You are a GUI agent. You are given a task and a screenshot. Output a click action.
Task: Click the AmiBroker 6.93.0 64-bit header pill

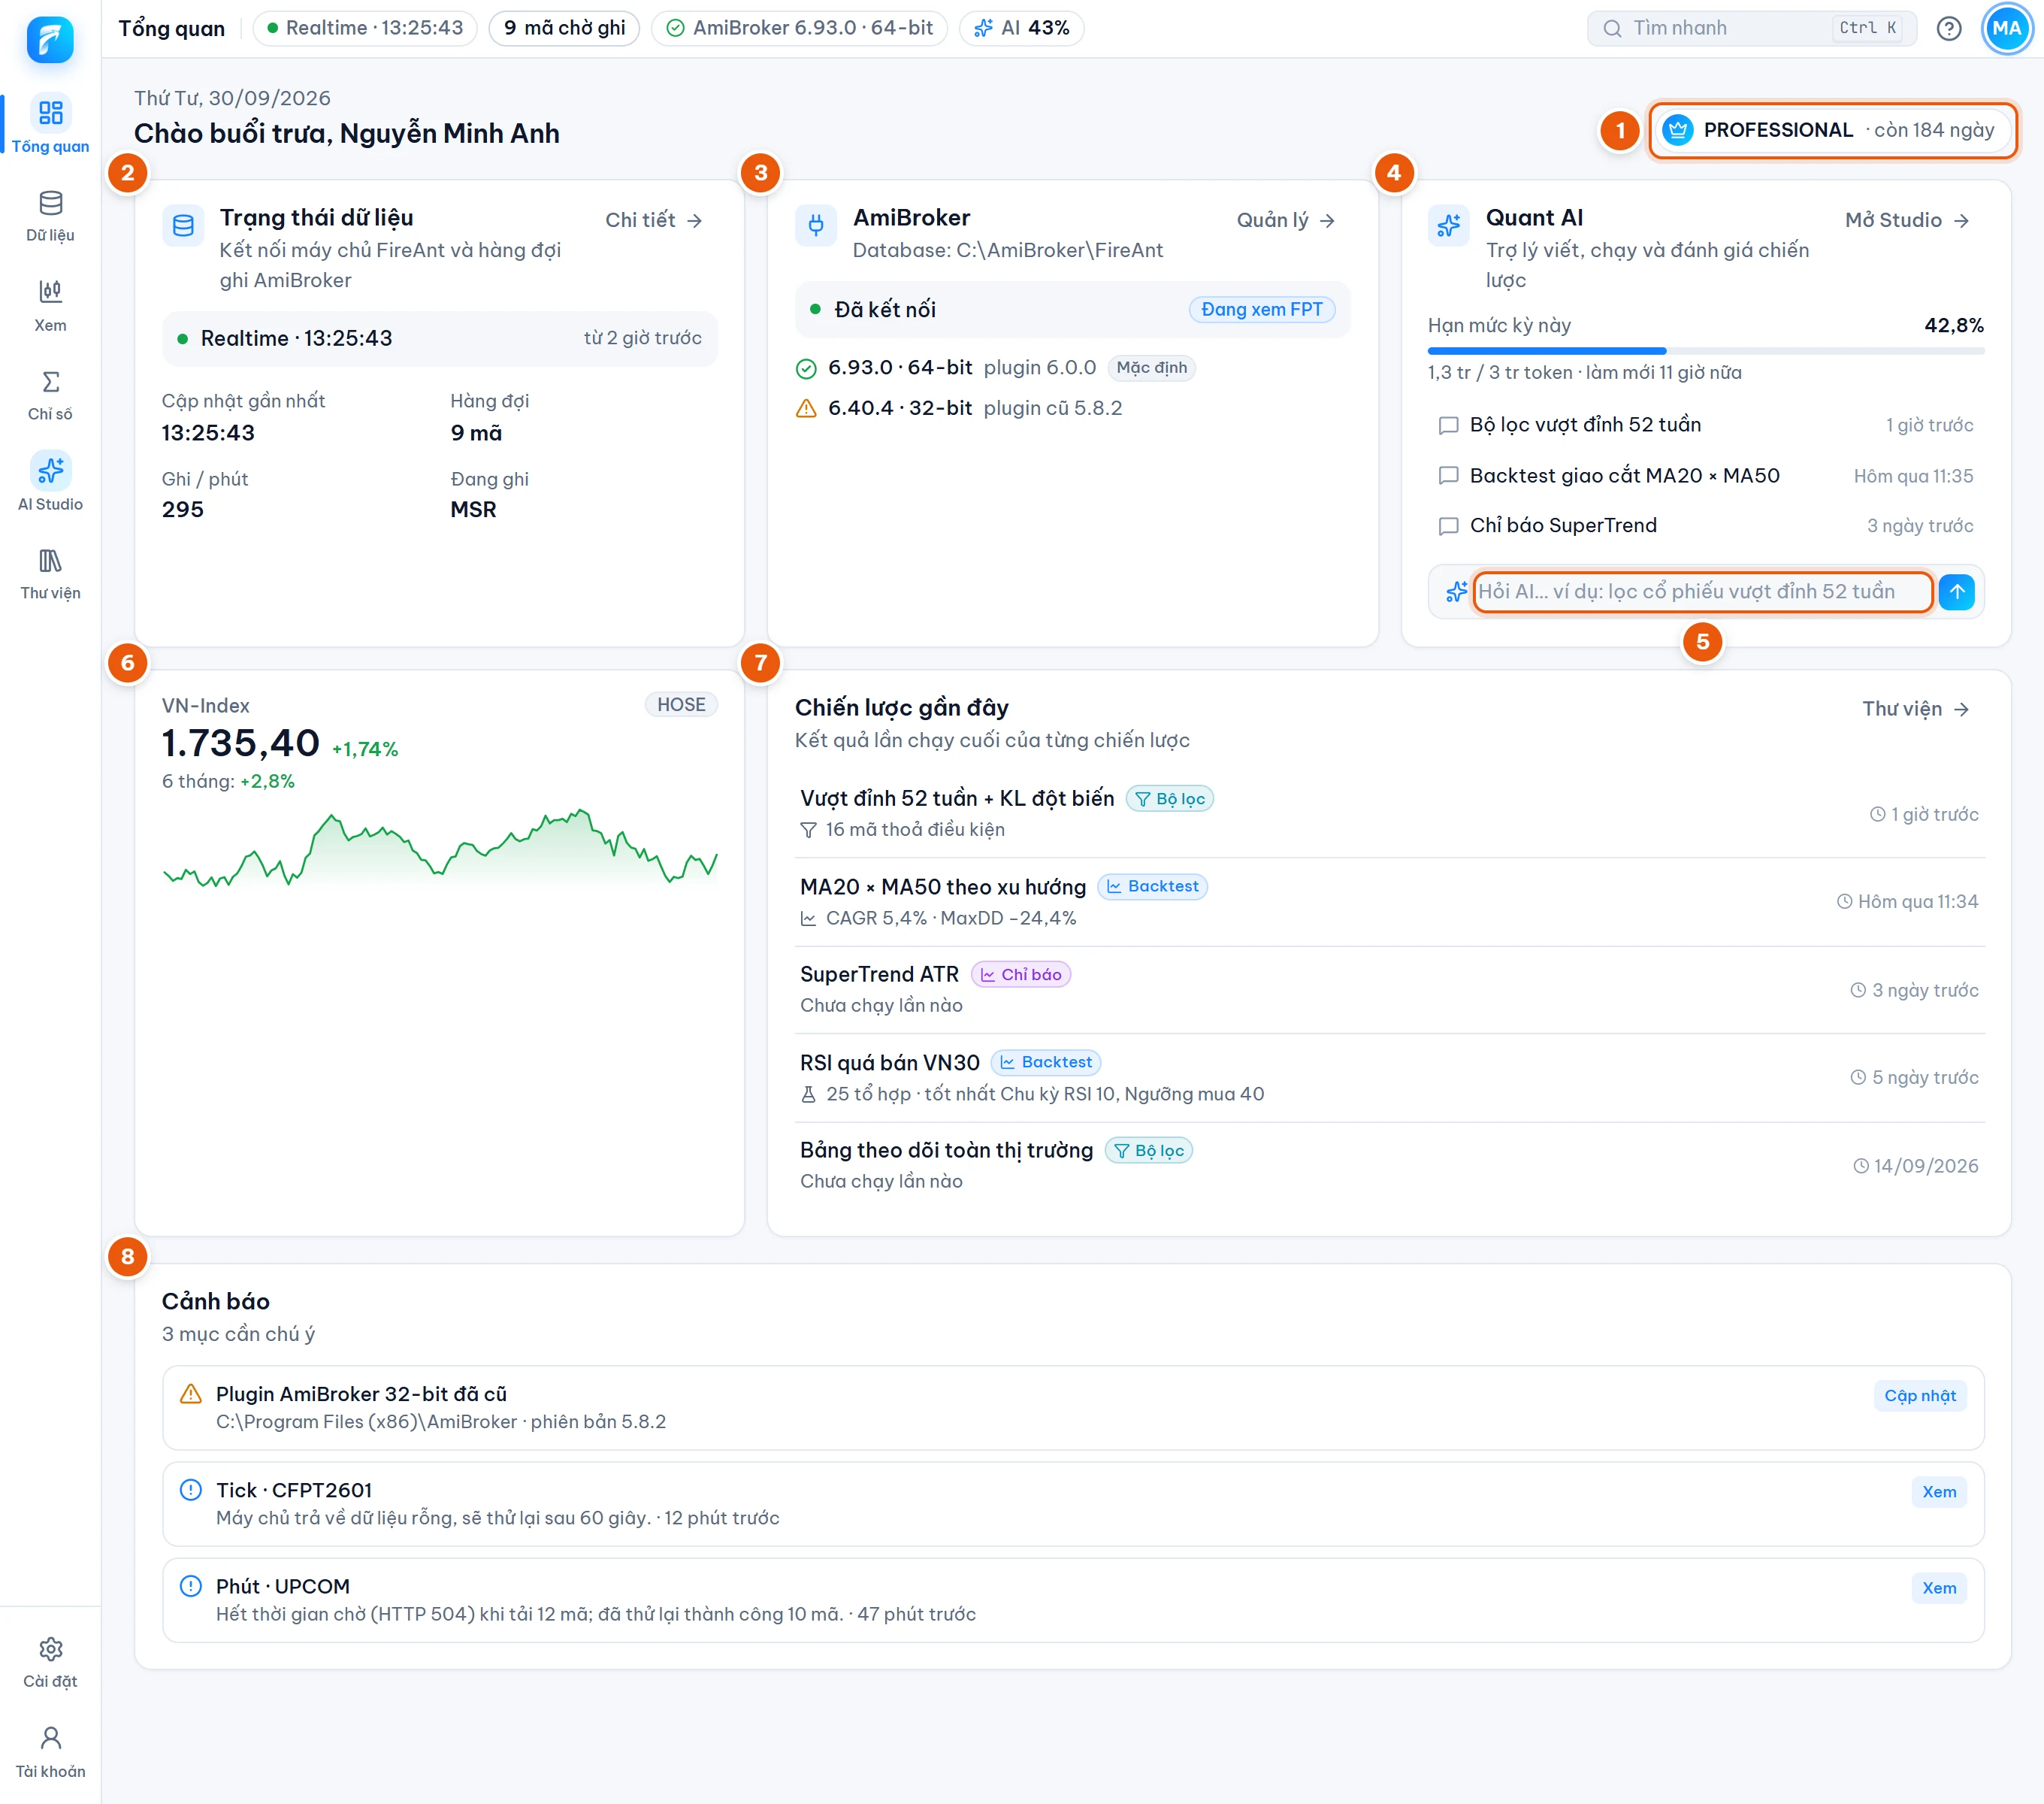(x=799, y=28)
